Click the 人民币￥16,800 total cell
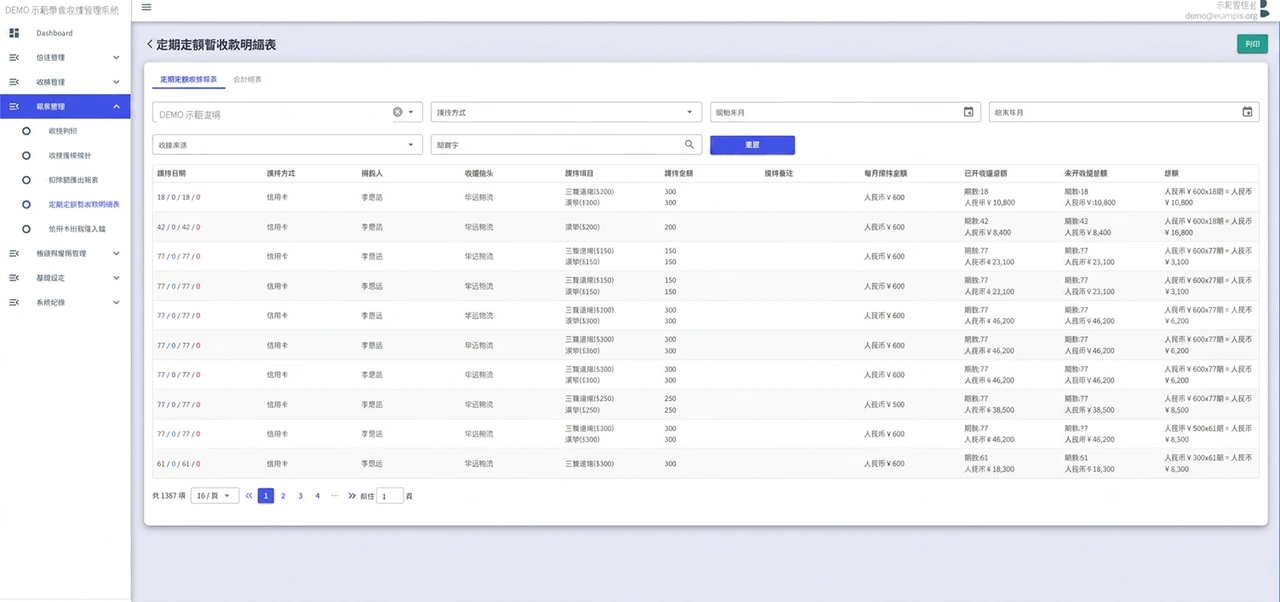Viewport: 1280px width, 602px height. coord(1207,227)
